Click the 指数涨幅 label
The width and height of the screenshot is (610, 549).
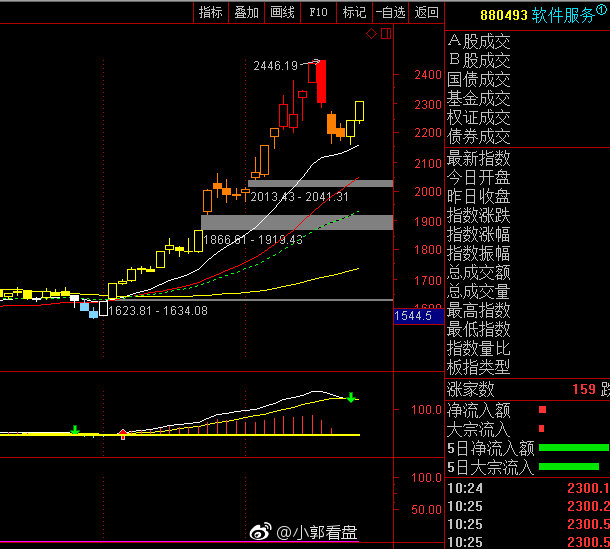(x=479, y=235)
